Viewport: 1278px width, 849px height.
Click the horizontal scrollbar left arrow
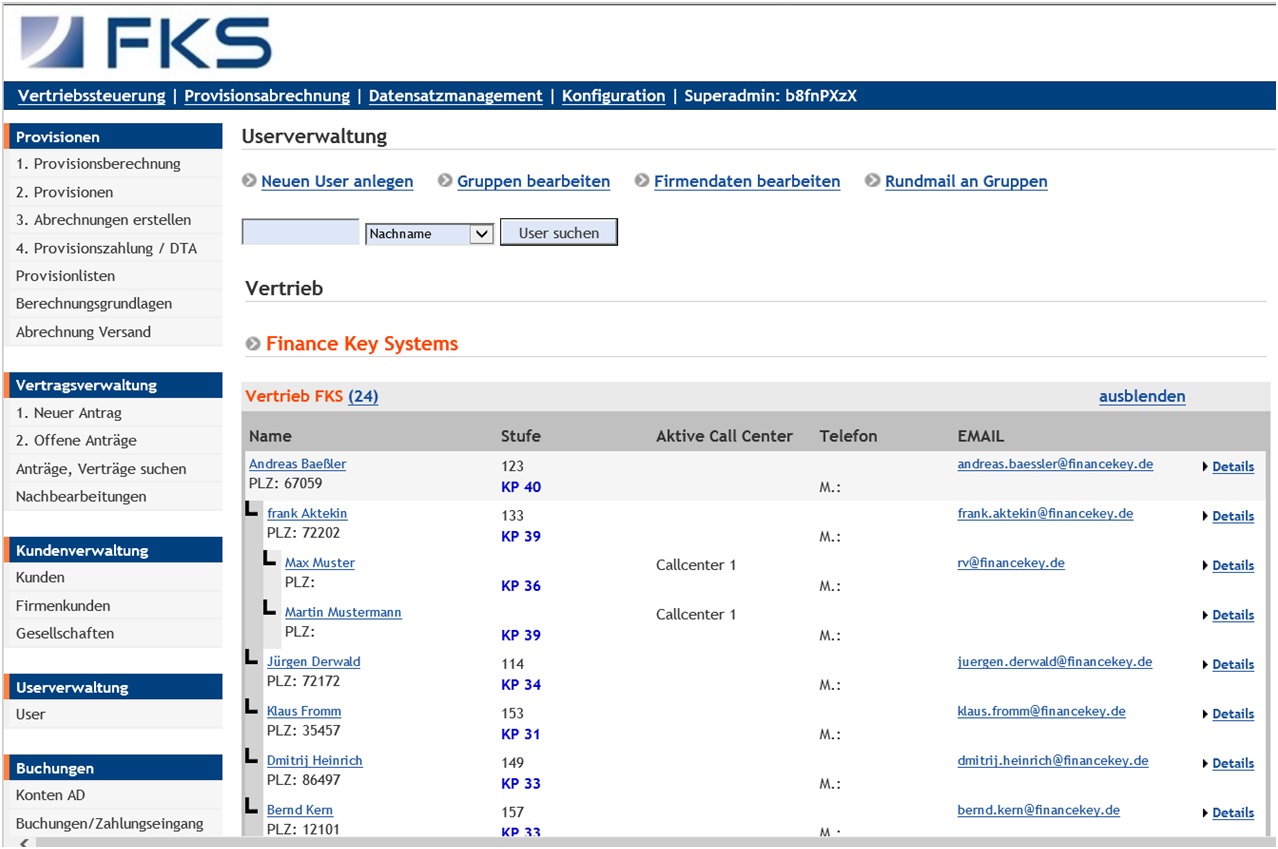(x=23, y=842)
